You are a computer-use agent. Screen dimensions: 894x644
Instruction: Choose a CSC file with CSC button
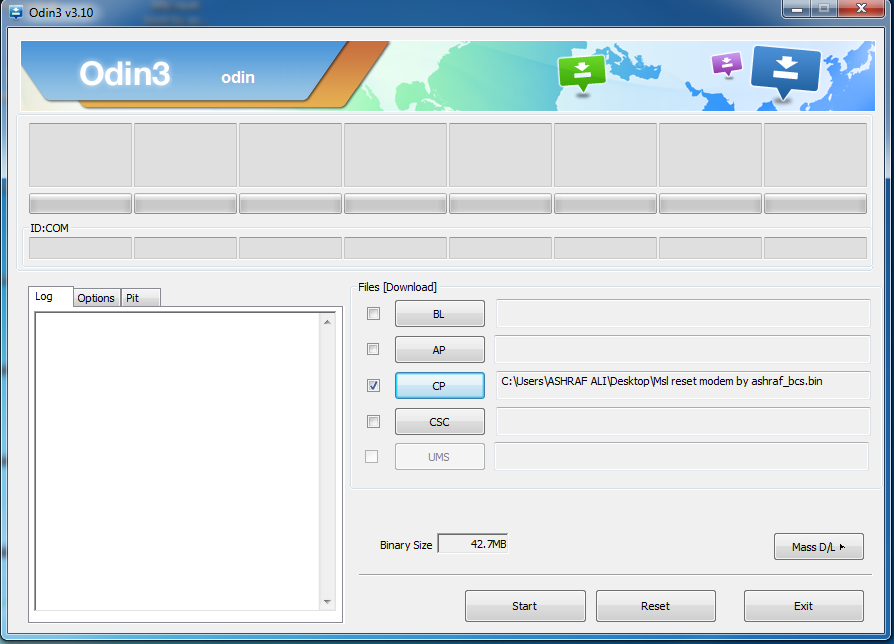[440, 422]
